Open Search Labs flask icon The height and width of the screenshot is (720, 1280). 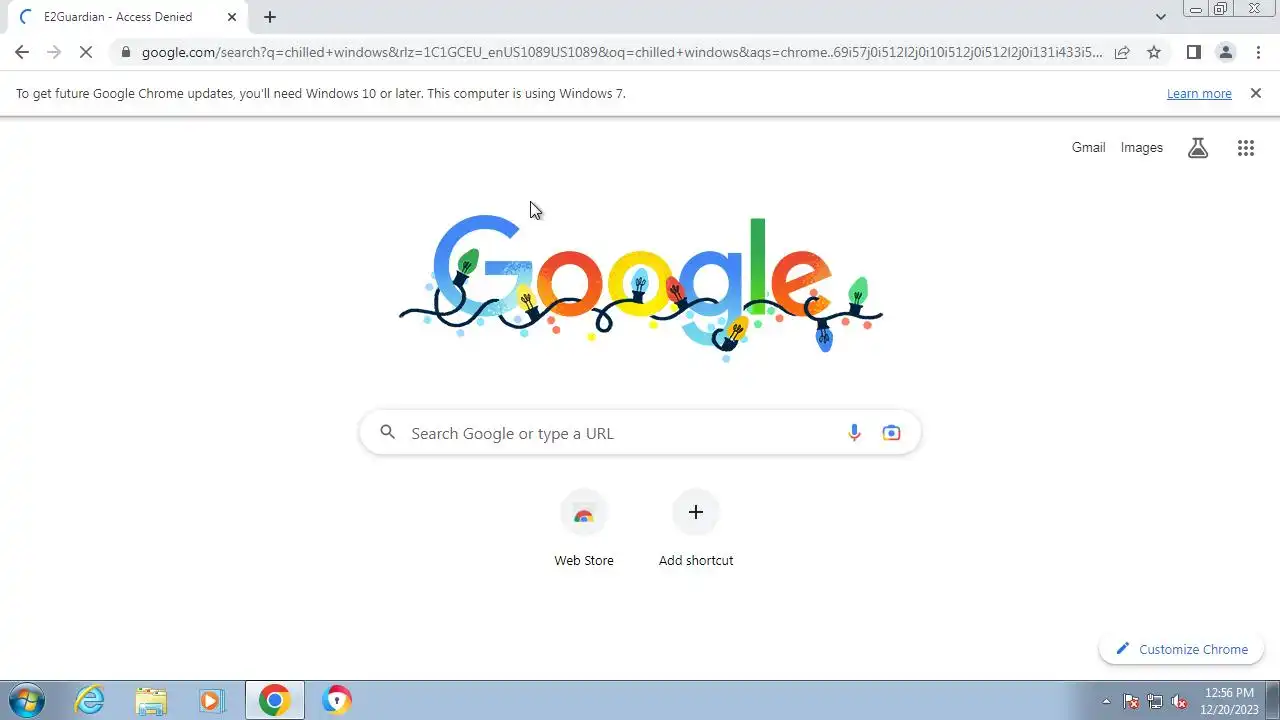click(x=1198, y=148)
